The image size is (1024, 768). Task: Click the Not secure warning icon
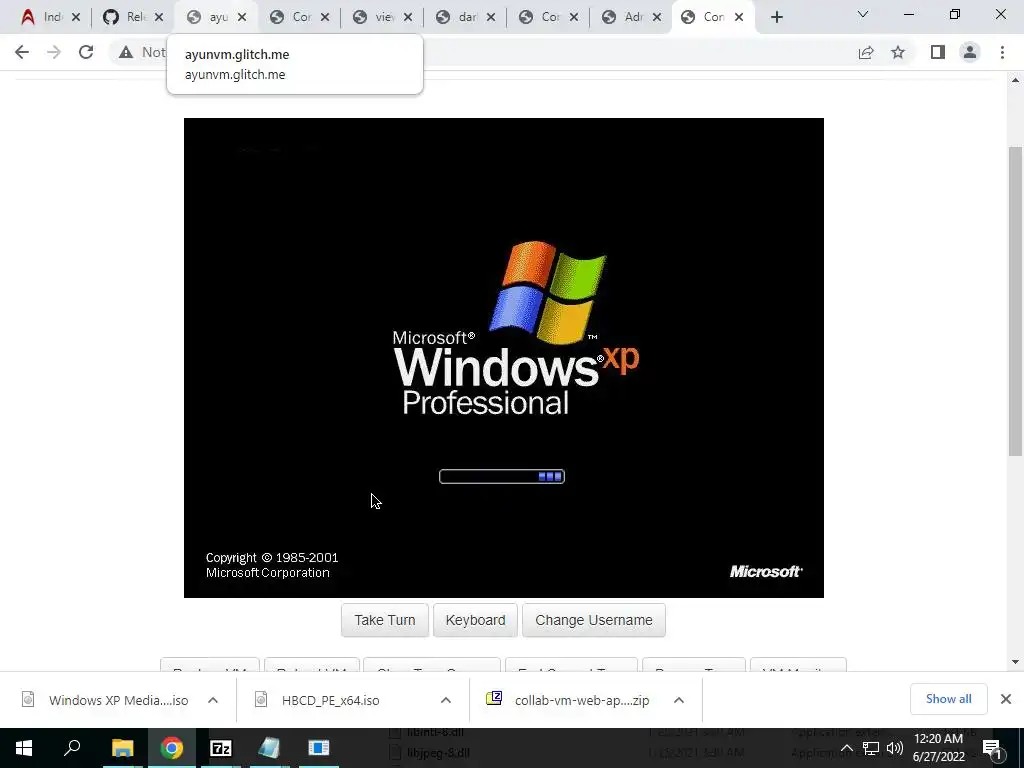126,52
